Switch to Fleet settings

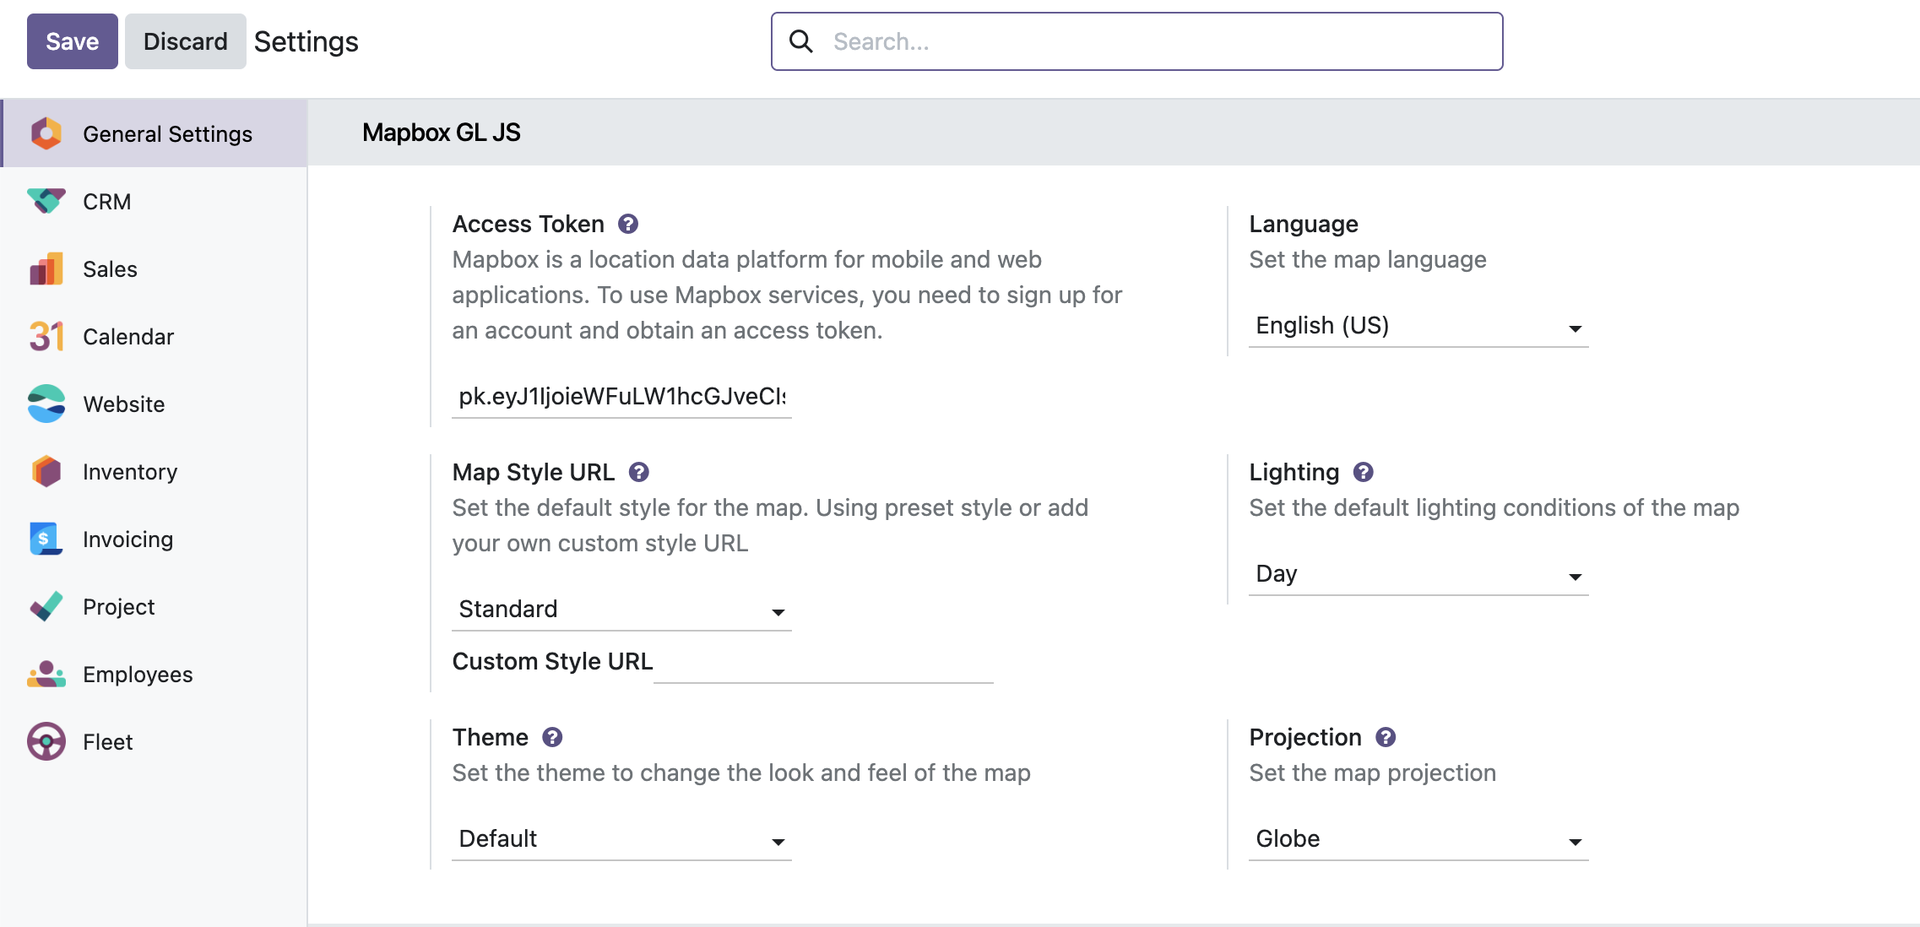(x=154, y=742)
